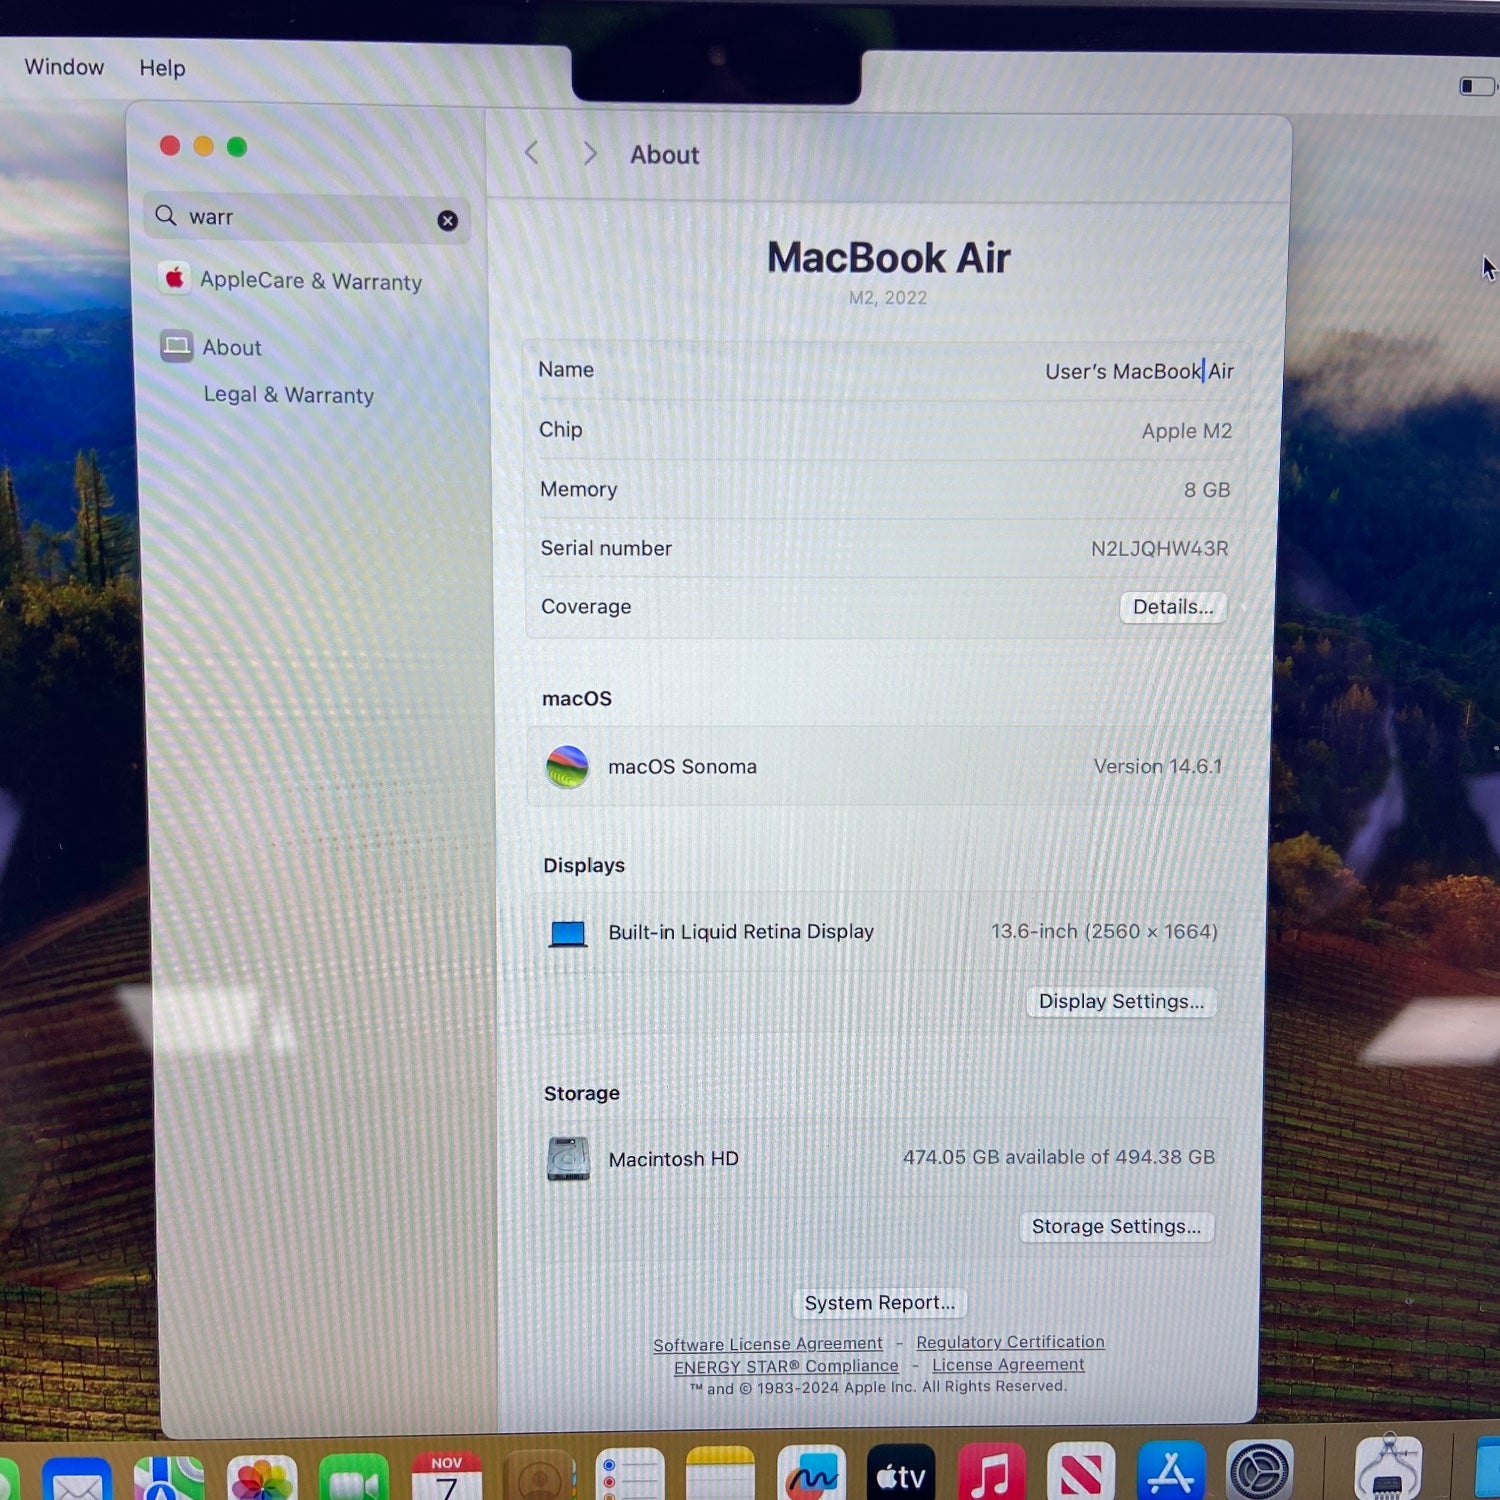This screenshot has height=1500, width=1500.
Task: Click System Settings icon in dock
Action: pyautogui.click(x=1260, y=1472)
